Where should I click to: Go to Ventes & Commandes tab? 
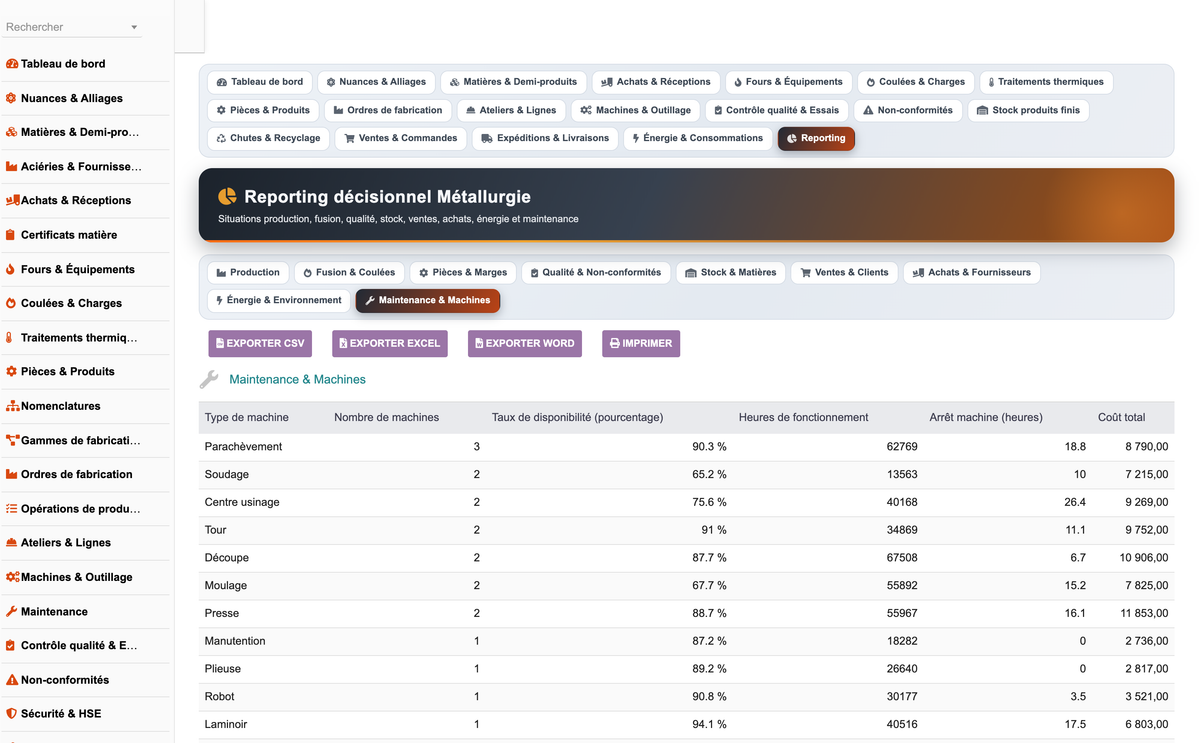400,138
